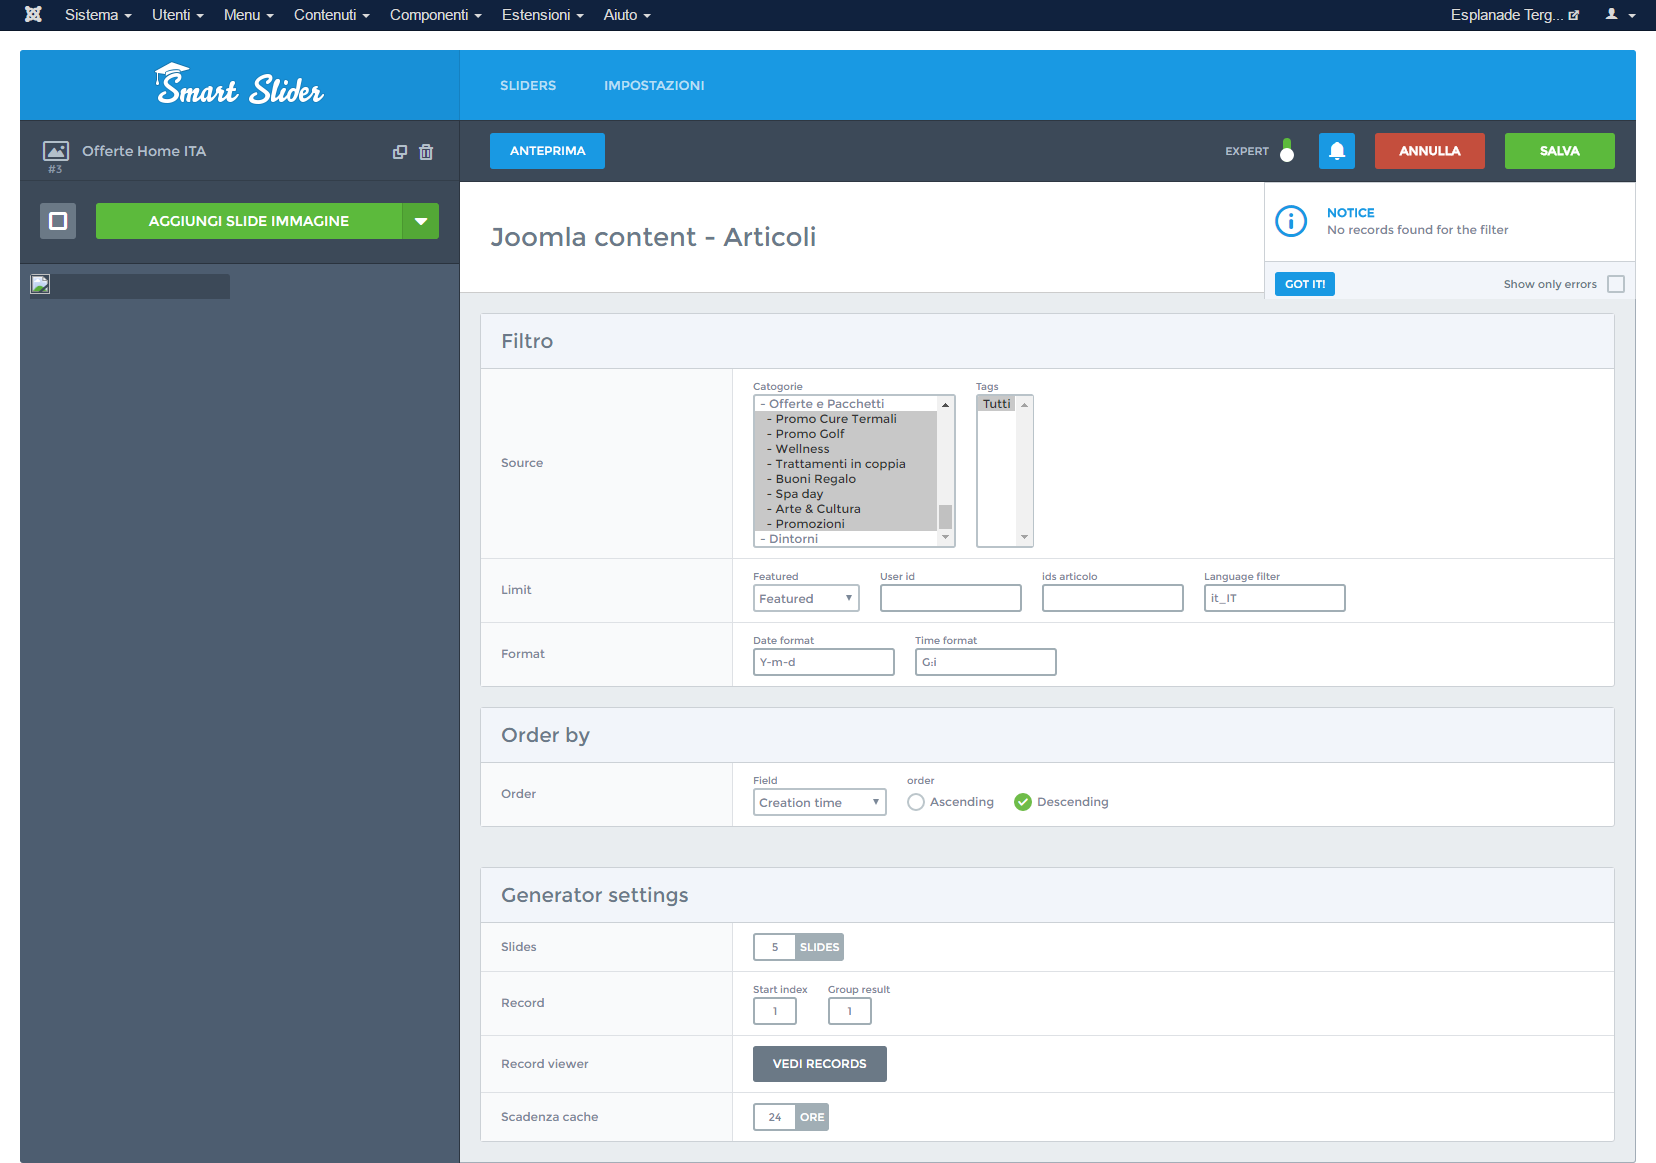Viewport: 1656px width, 1163px height.
Task: Click the Joomla logo icon
Action: coord(33,14)
